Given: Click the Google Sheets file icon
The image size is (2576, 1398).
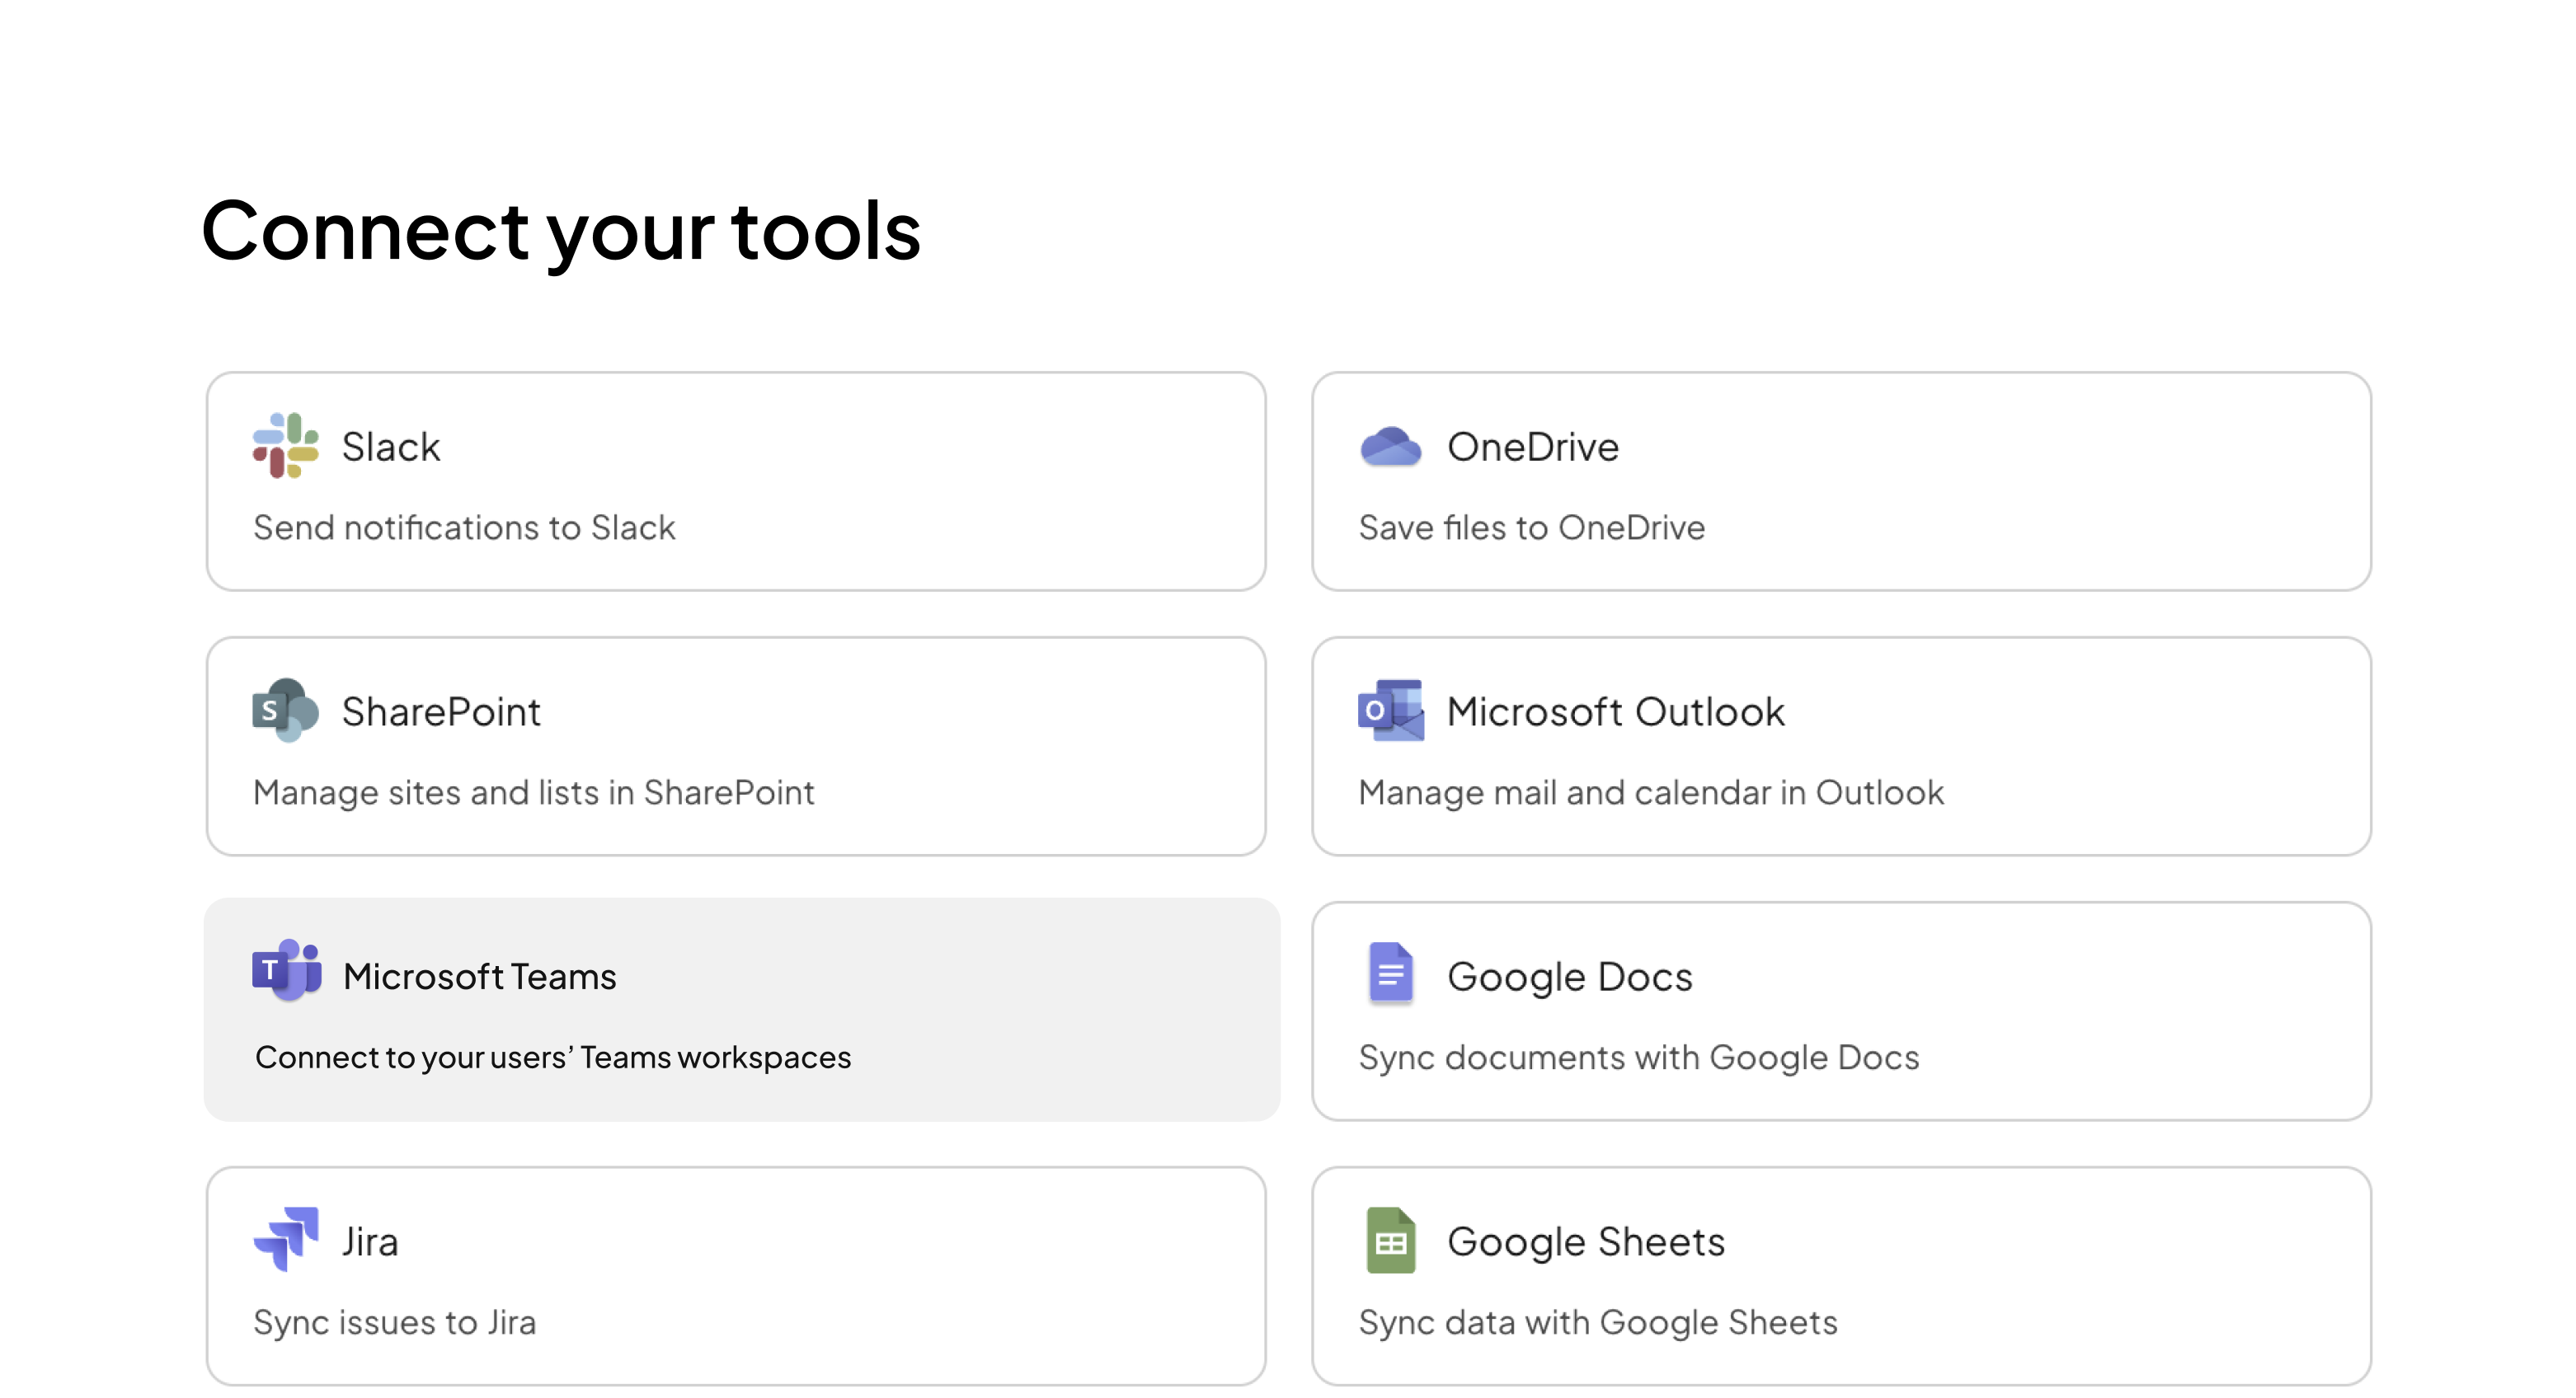Looking at the screenshot, I should coord(1390,1240).
